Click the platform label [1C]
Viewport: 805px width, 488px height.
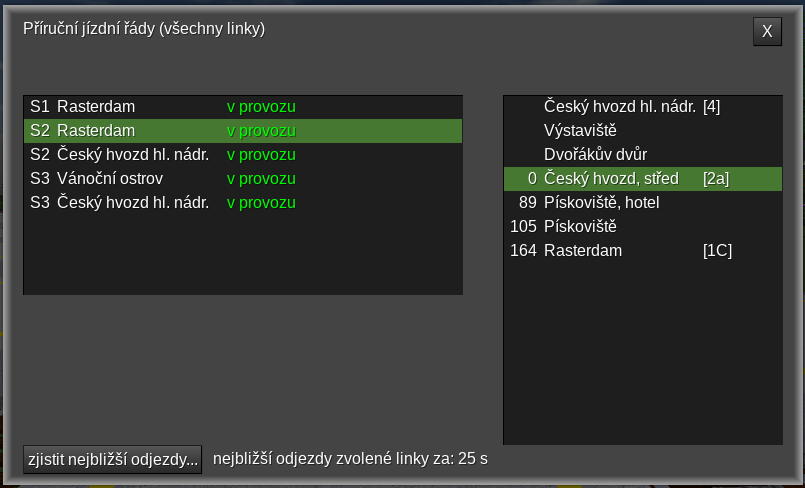(717, 250)
